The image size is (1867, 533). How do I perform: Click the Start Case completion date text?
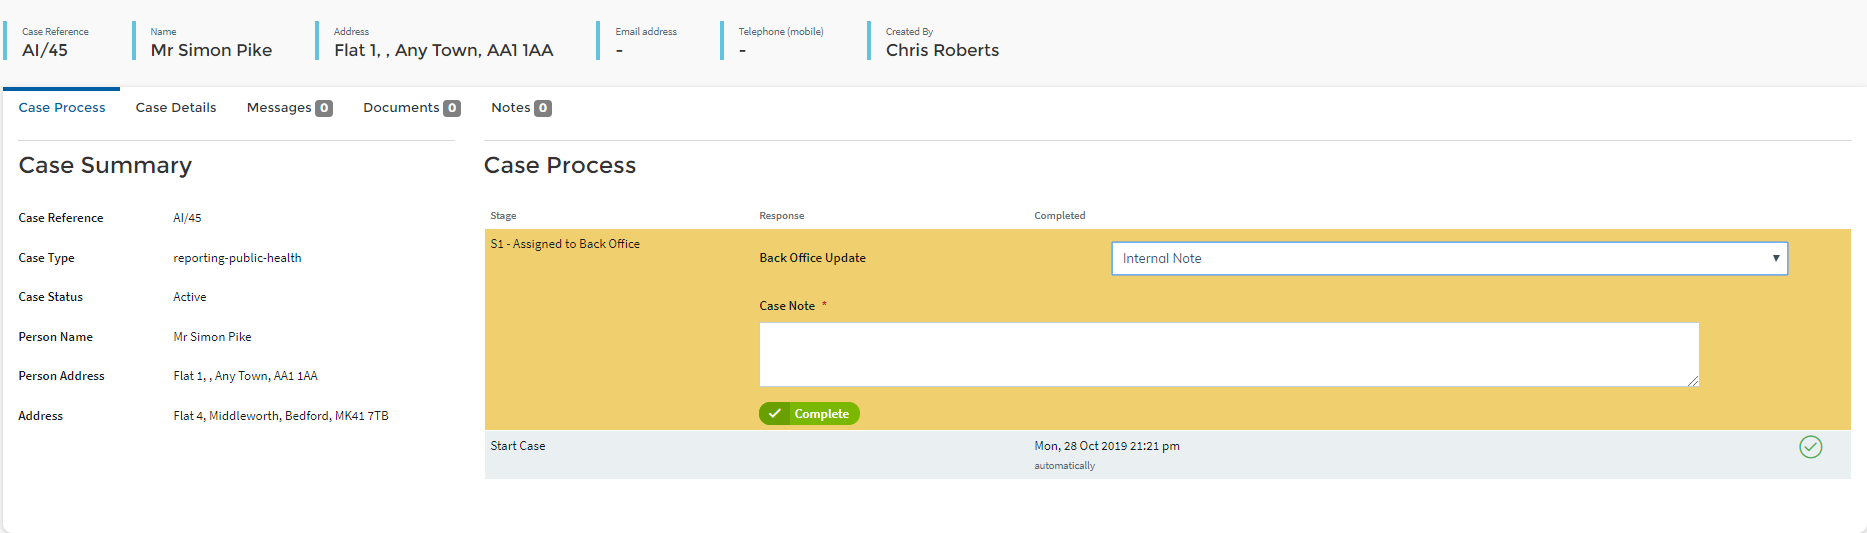(x=1107, y=446)
